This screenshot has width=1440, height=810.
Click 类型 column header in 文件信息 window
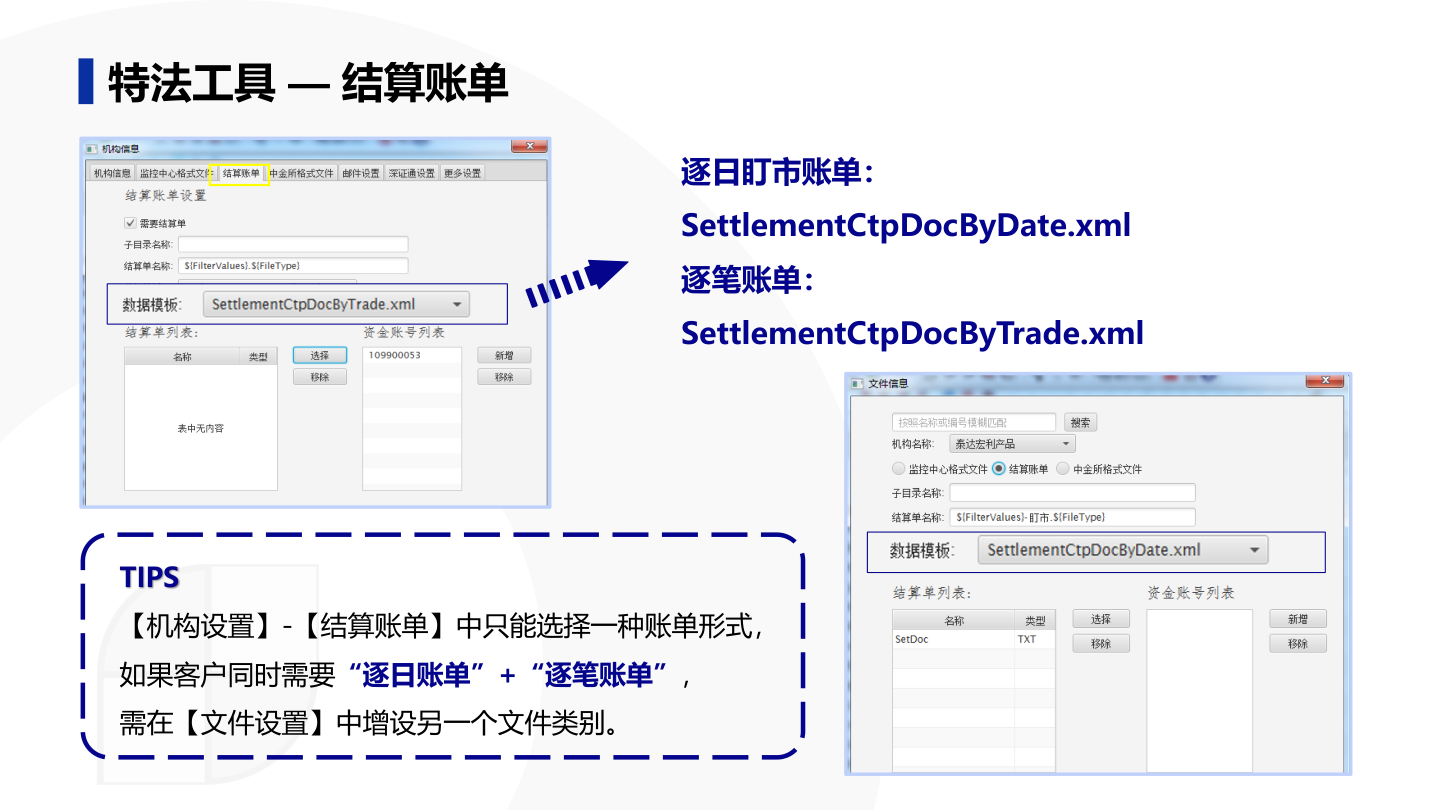tap(1035, 620)
